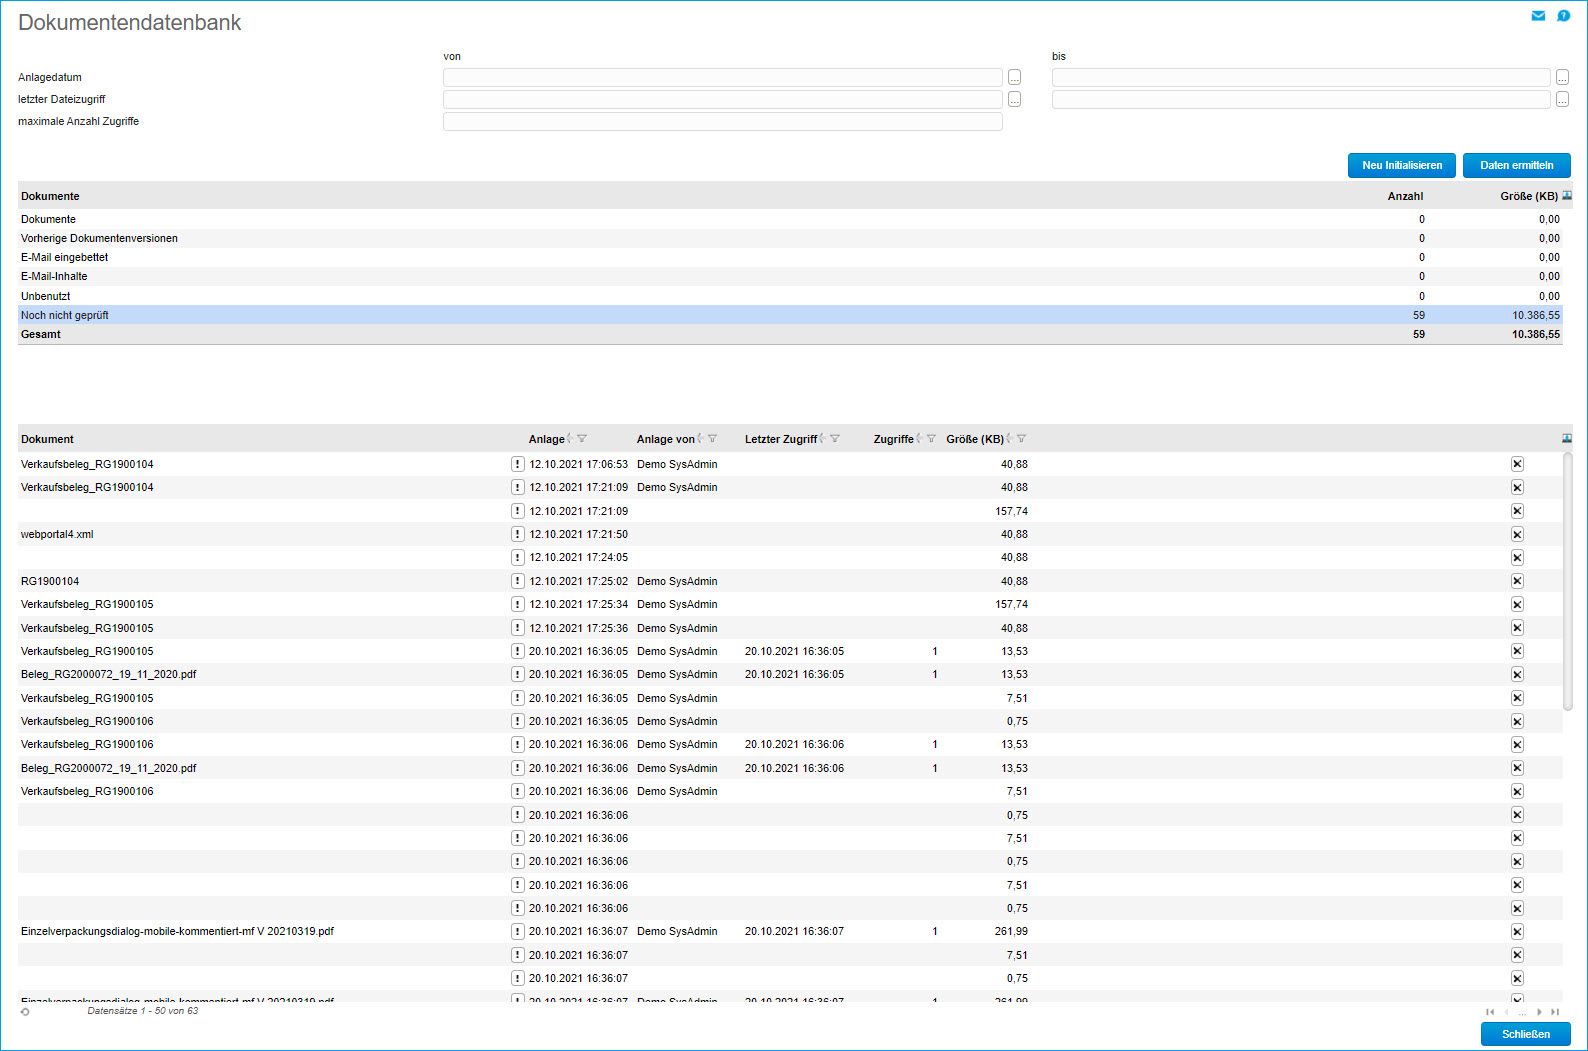Go to next page of records
This screenshot has height=1051, width=1588.
click(1539, 1012)
